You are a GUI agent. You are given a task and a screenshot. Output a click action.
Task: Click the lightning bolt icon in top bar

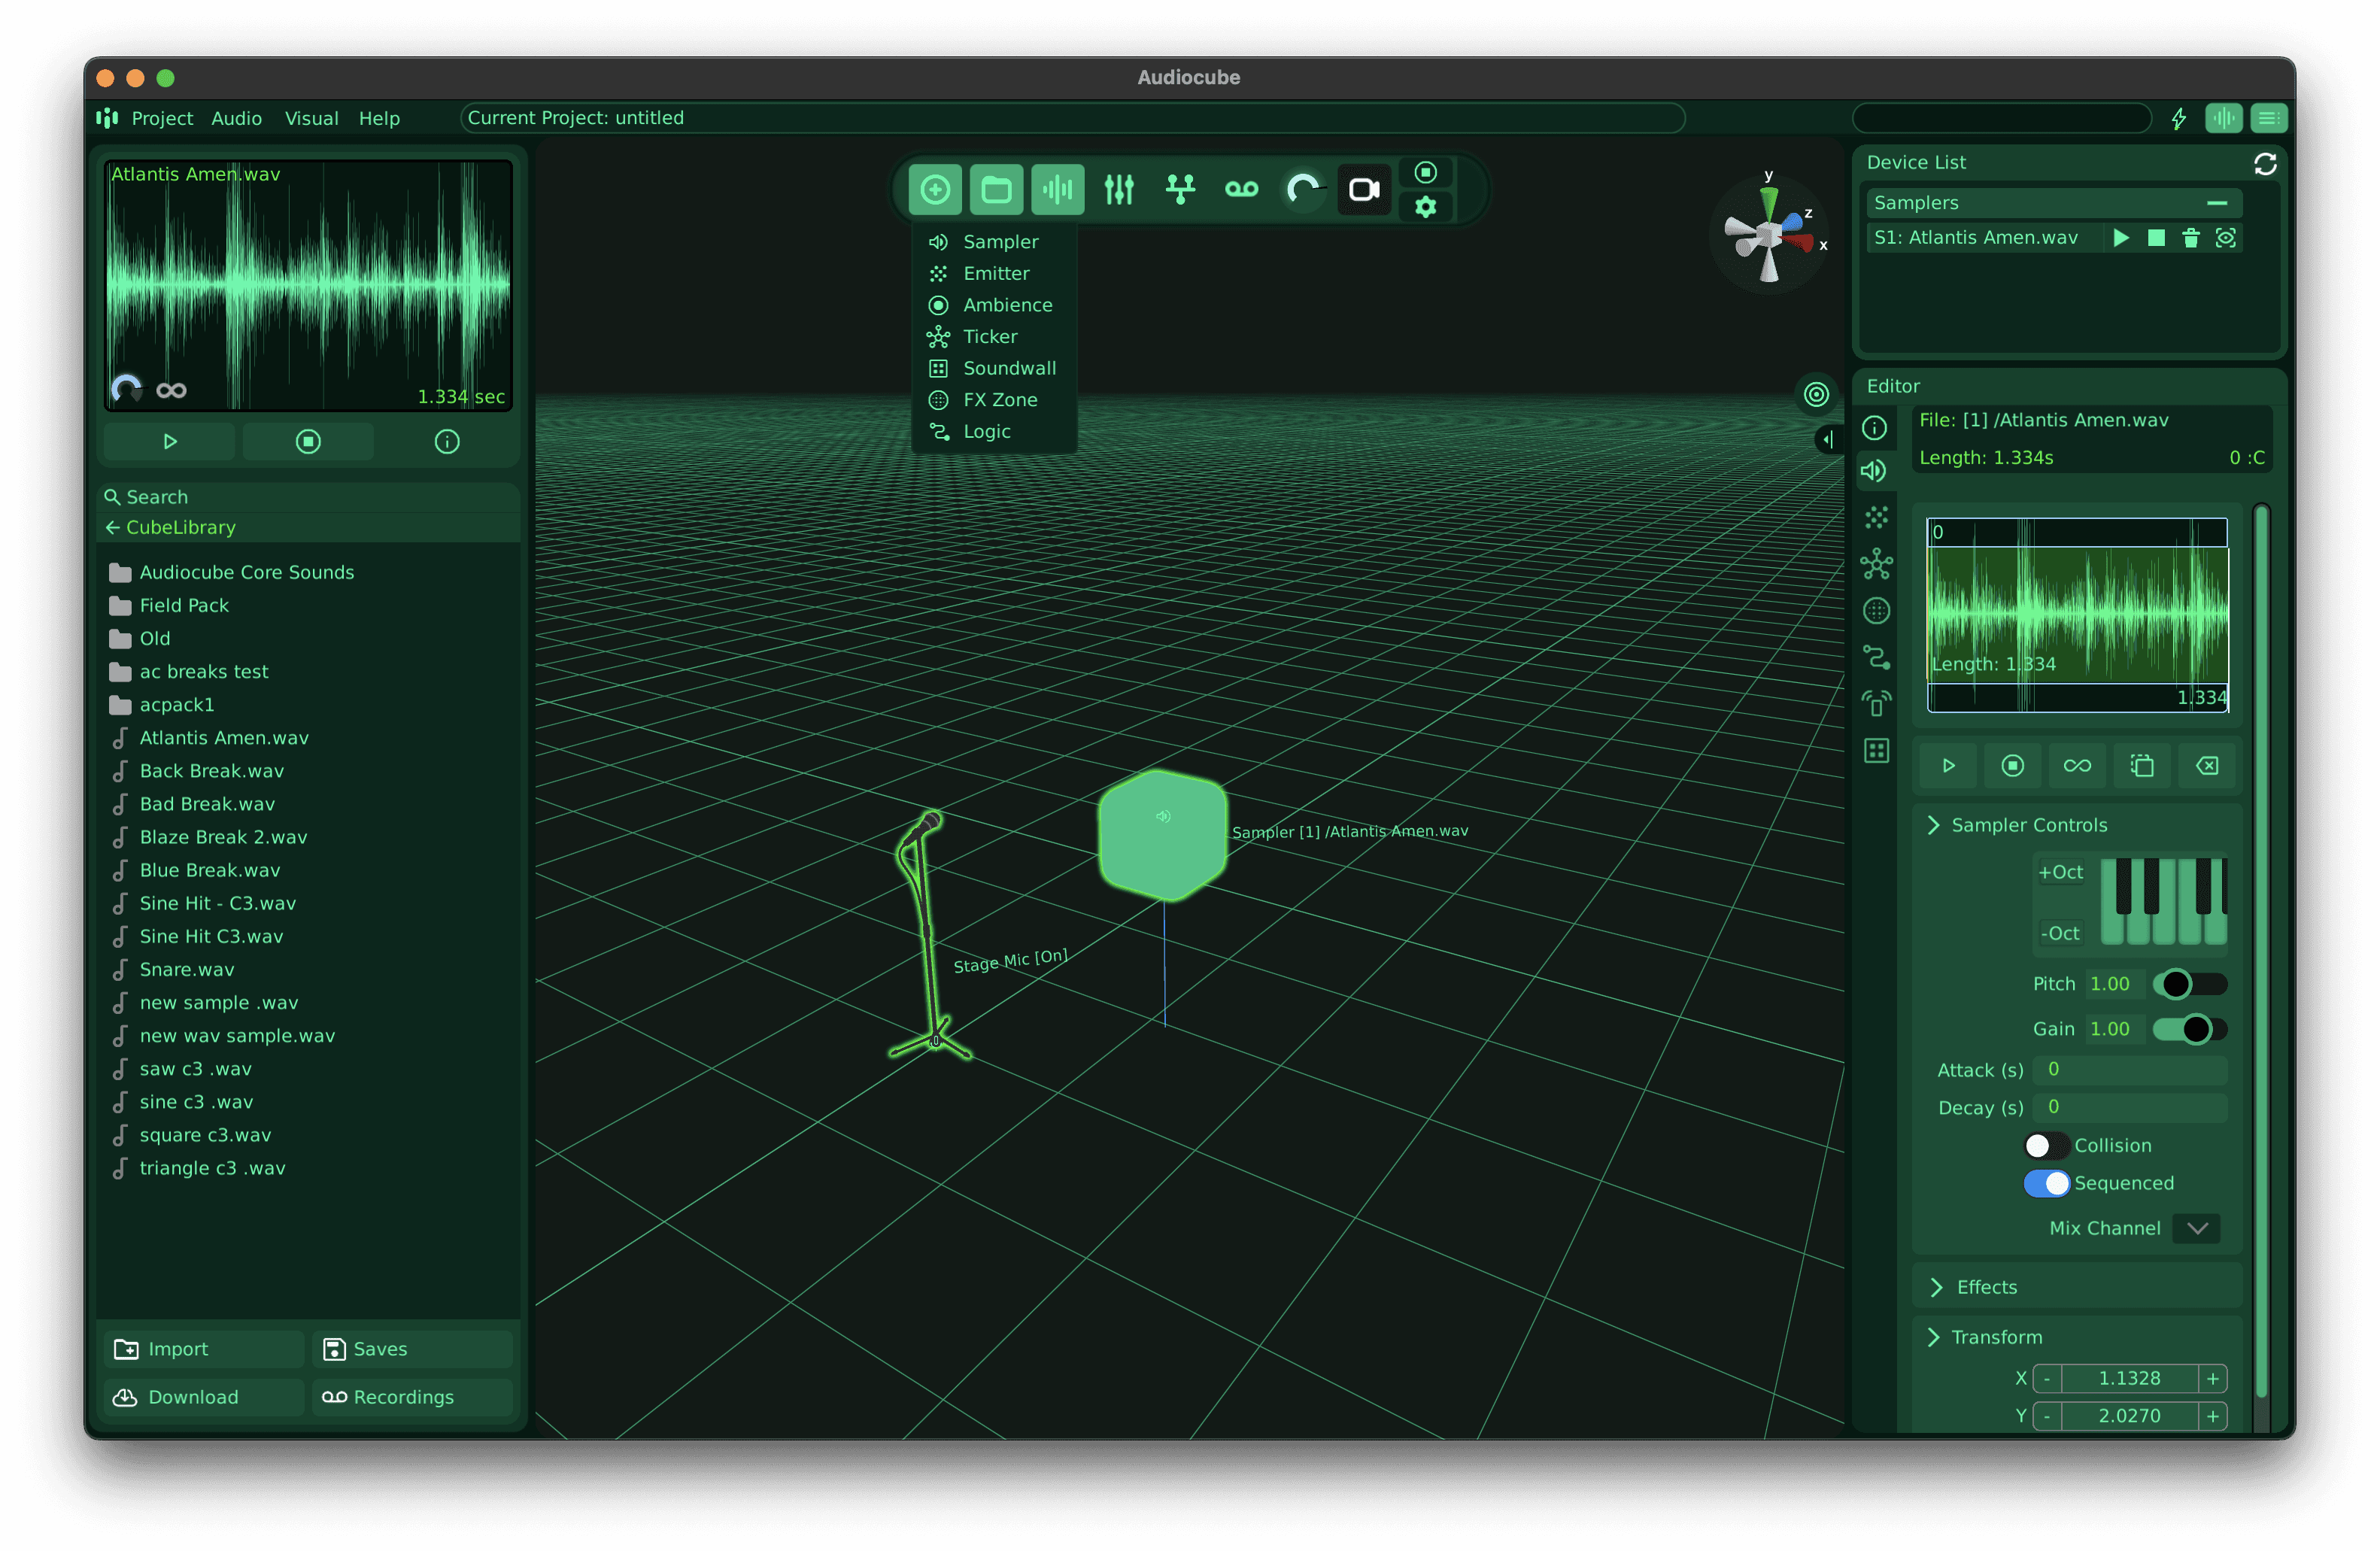(x=2179, y=119)
